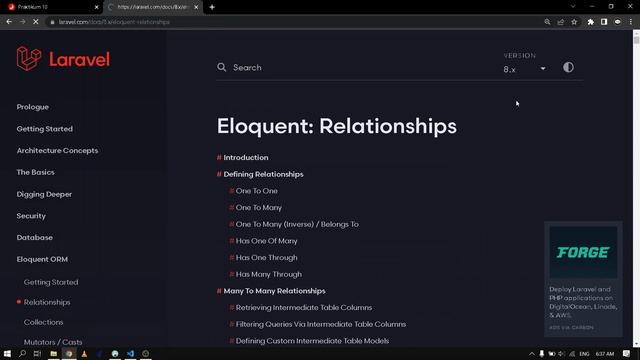Open the Collections sidebar item
Screen dimensions: 640x360
[43, 322]
